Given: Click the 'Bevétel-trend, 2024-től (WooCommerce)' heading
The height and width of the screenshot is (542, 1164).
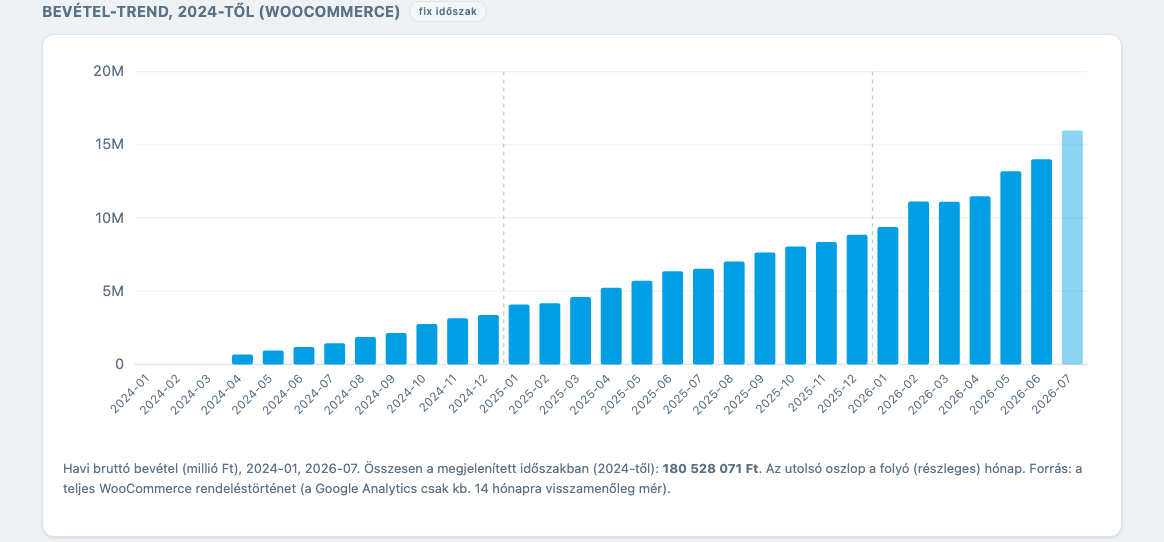Looking at the screenshot, I should [x=221, y=12].
